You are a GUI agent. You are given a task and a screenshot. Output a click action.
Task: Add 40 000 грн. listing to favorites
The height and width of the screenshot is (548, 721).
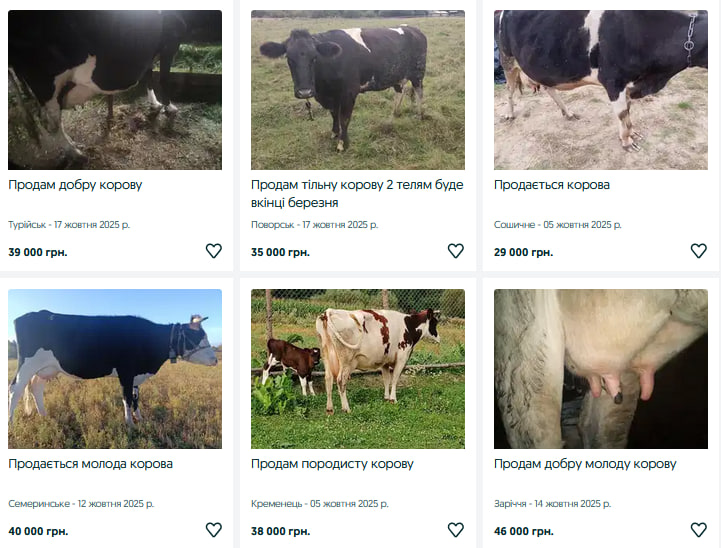pyautogui.click(x=213, y=530)
